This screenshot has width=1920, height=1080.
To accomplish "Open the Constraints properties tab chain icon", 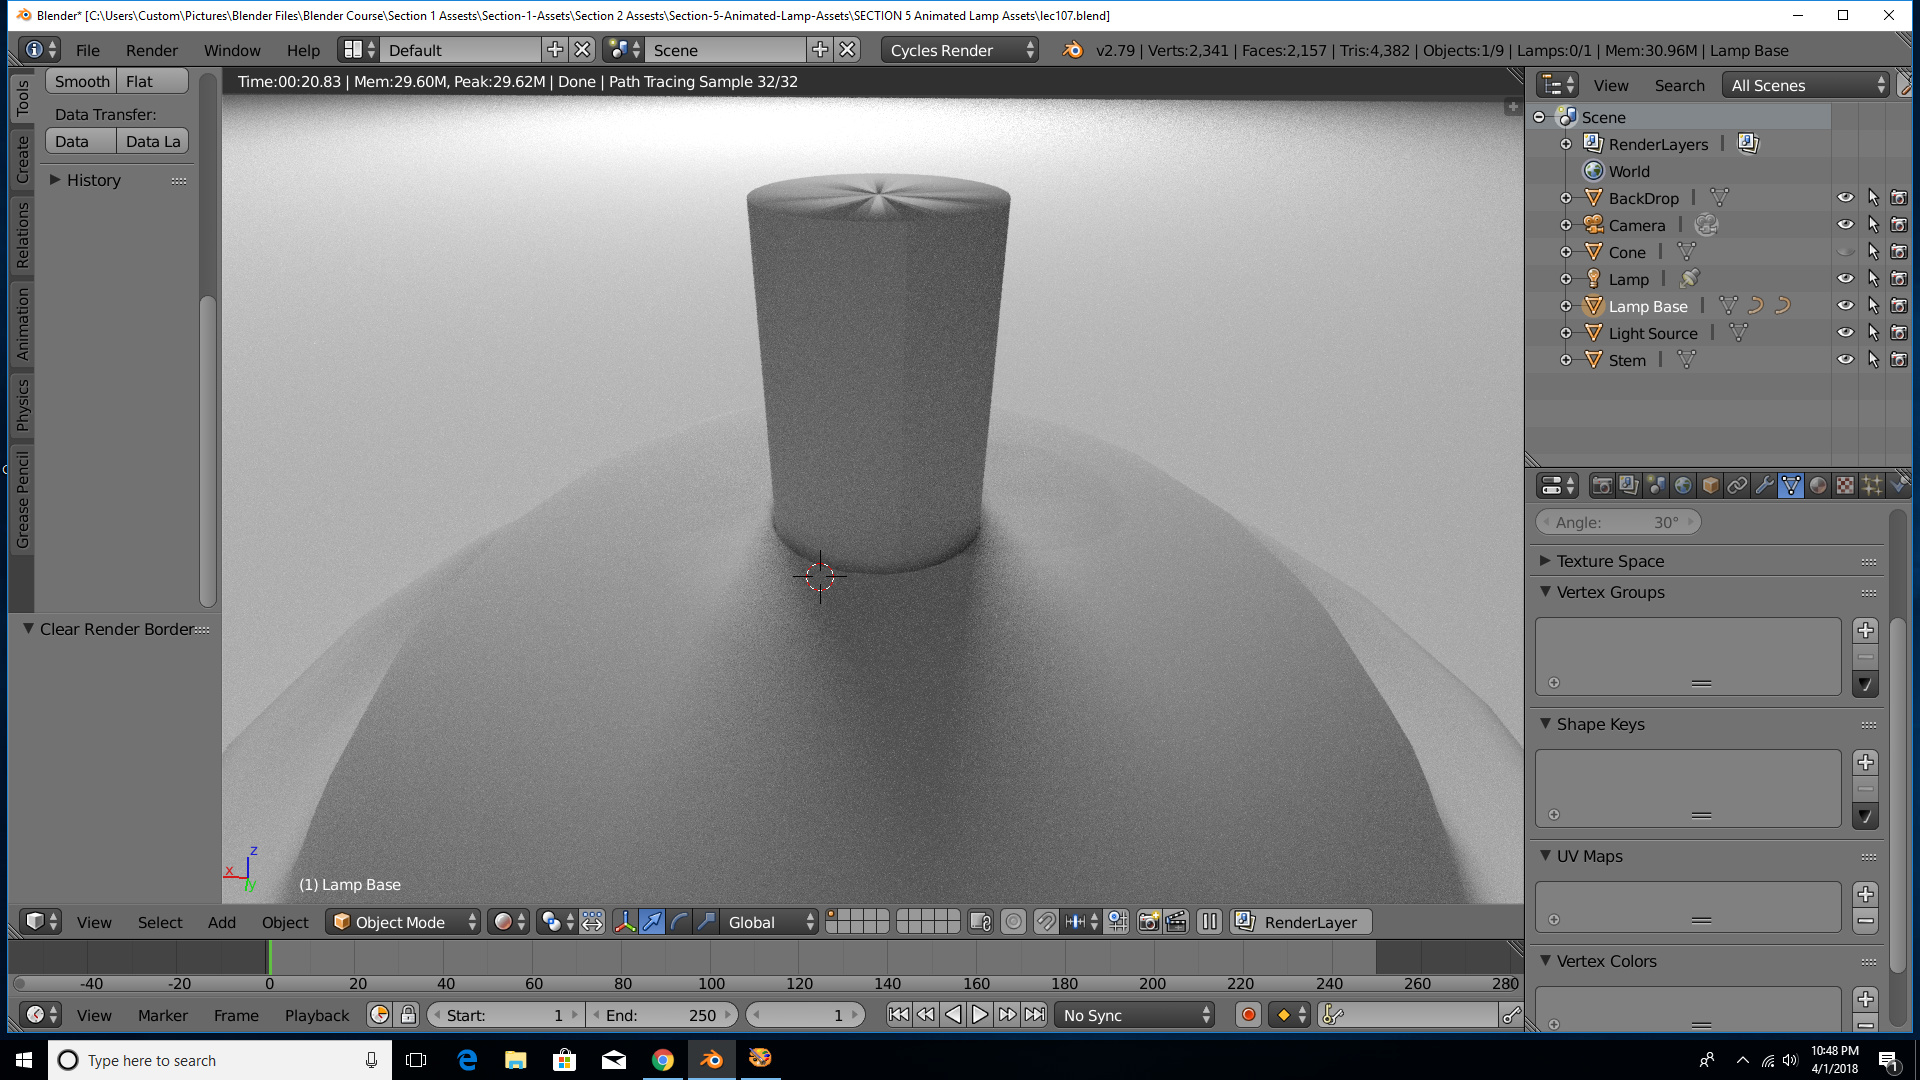I will click(x=1737, y=486).
